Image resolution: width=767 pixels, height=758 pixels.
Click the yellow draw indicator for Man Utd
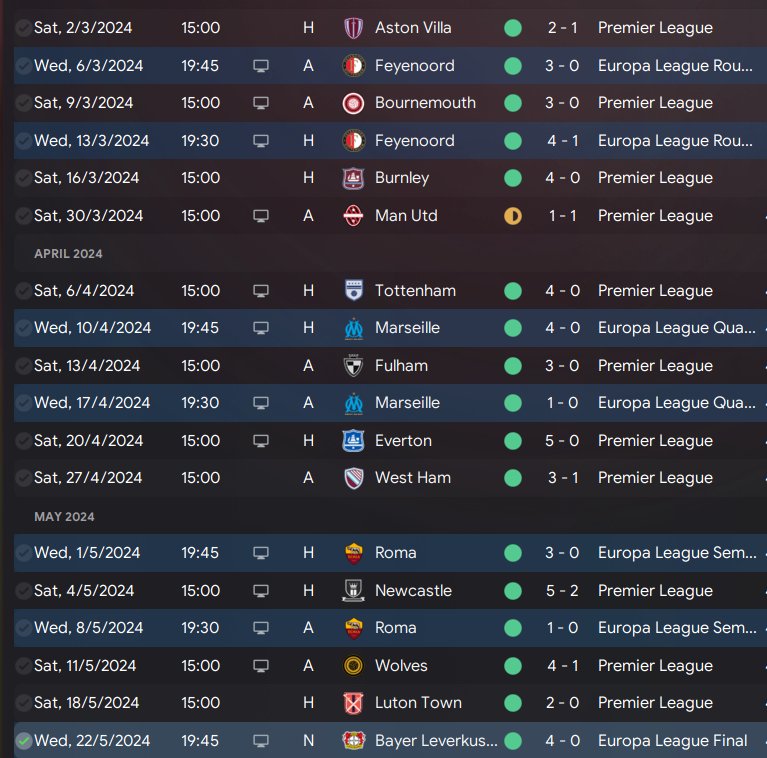click(513, 216)
